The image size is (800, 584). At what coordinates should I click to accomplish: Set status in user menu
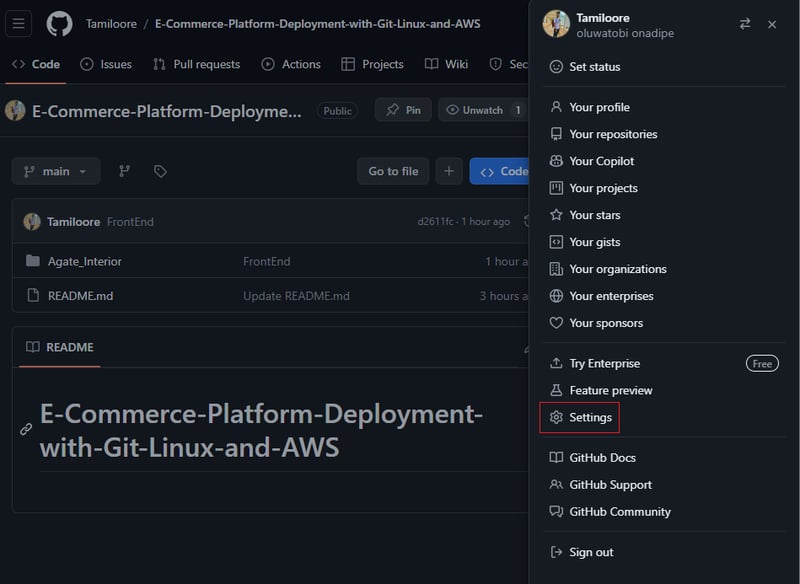[594, 67]
